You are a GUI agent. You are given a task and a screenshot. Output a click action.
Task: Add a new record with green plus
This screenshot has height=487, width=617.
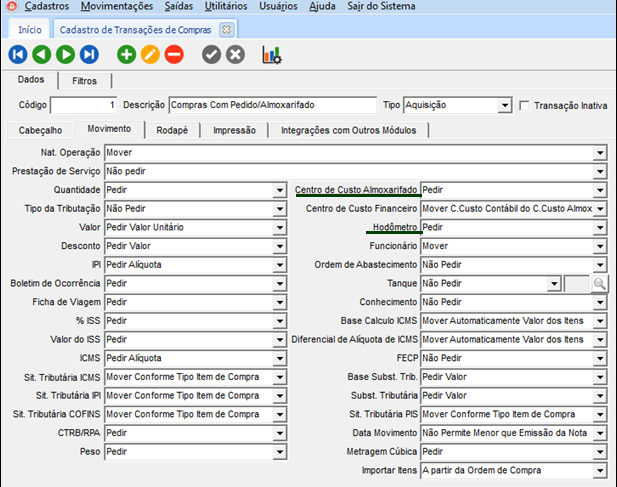(126, 55)
